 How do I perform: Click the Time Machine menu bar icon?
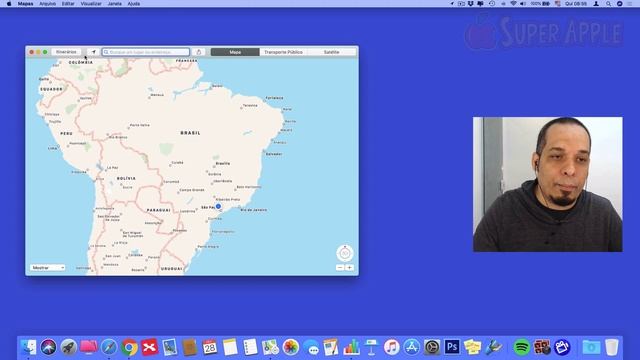click(492, 4)
